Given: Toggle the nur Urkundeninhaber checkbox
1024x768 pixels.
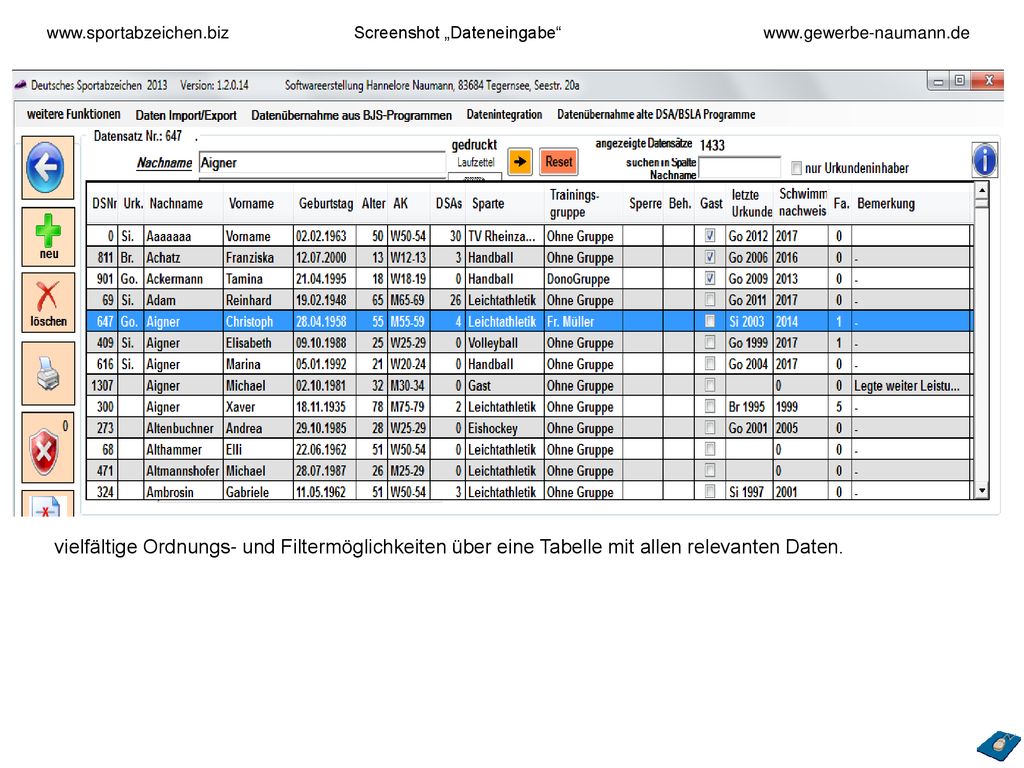Looking at the screenshot, I should 796,168.
